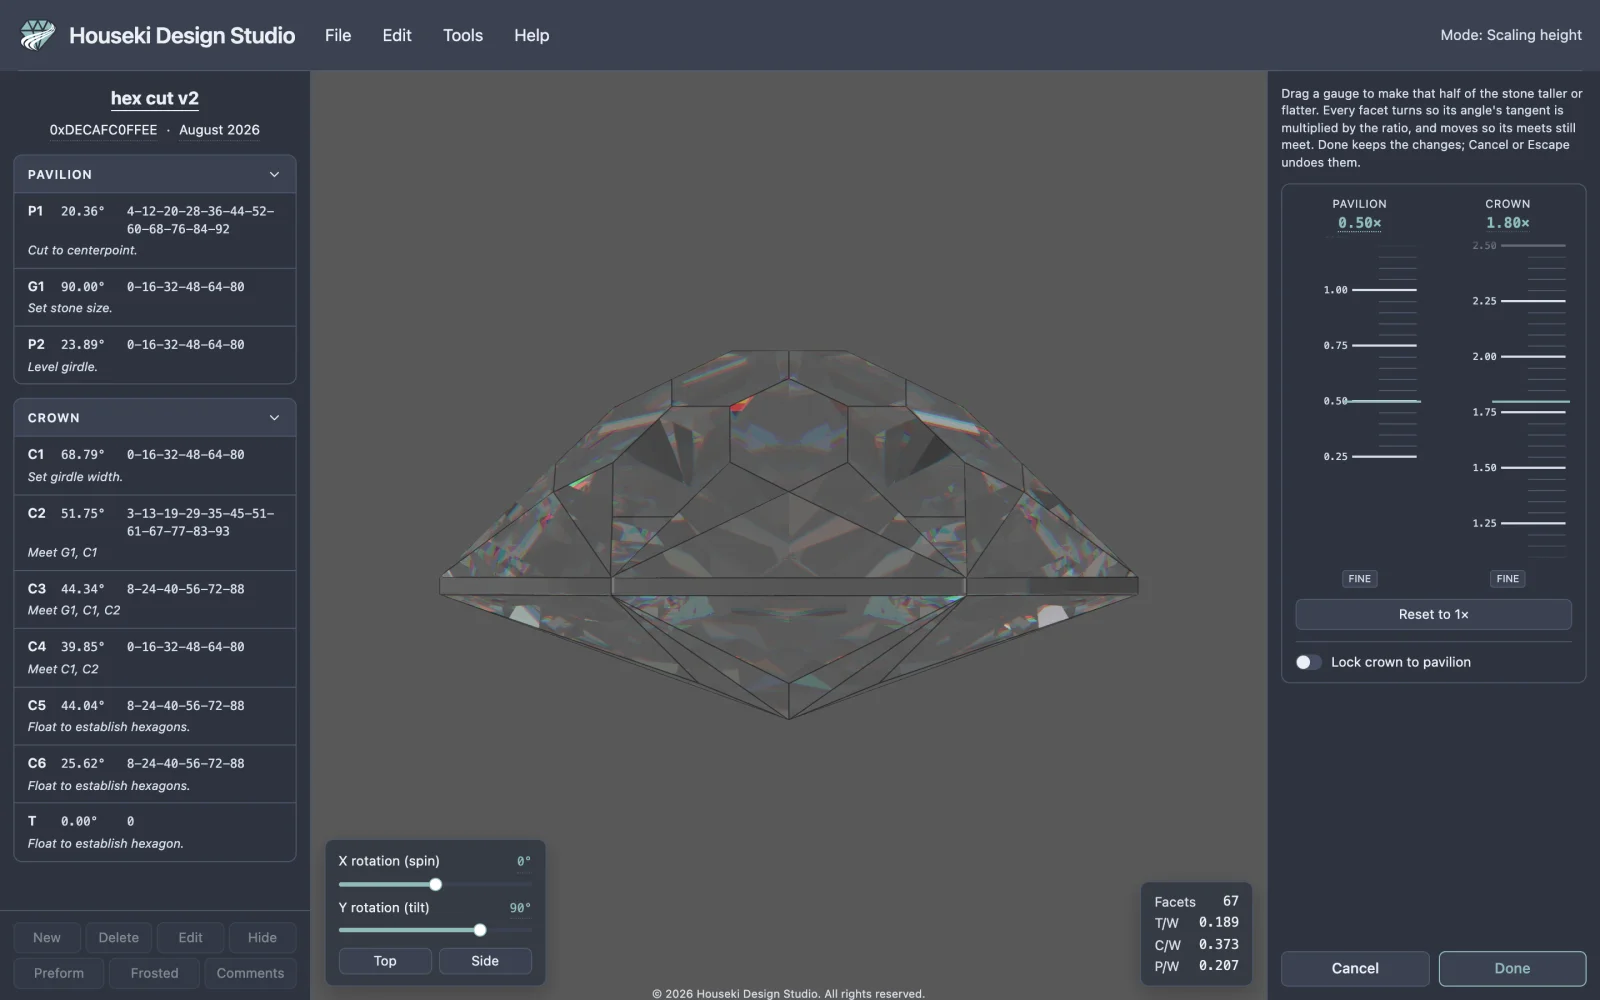This screenshot has height=1000, width=1600.
Task: Click the August 2026 date
Action: [219, 130]
